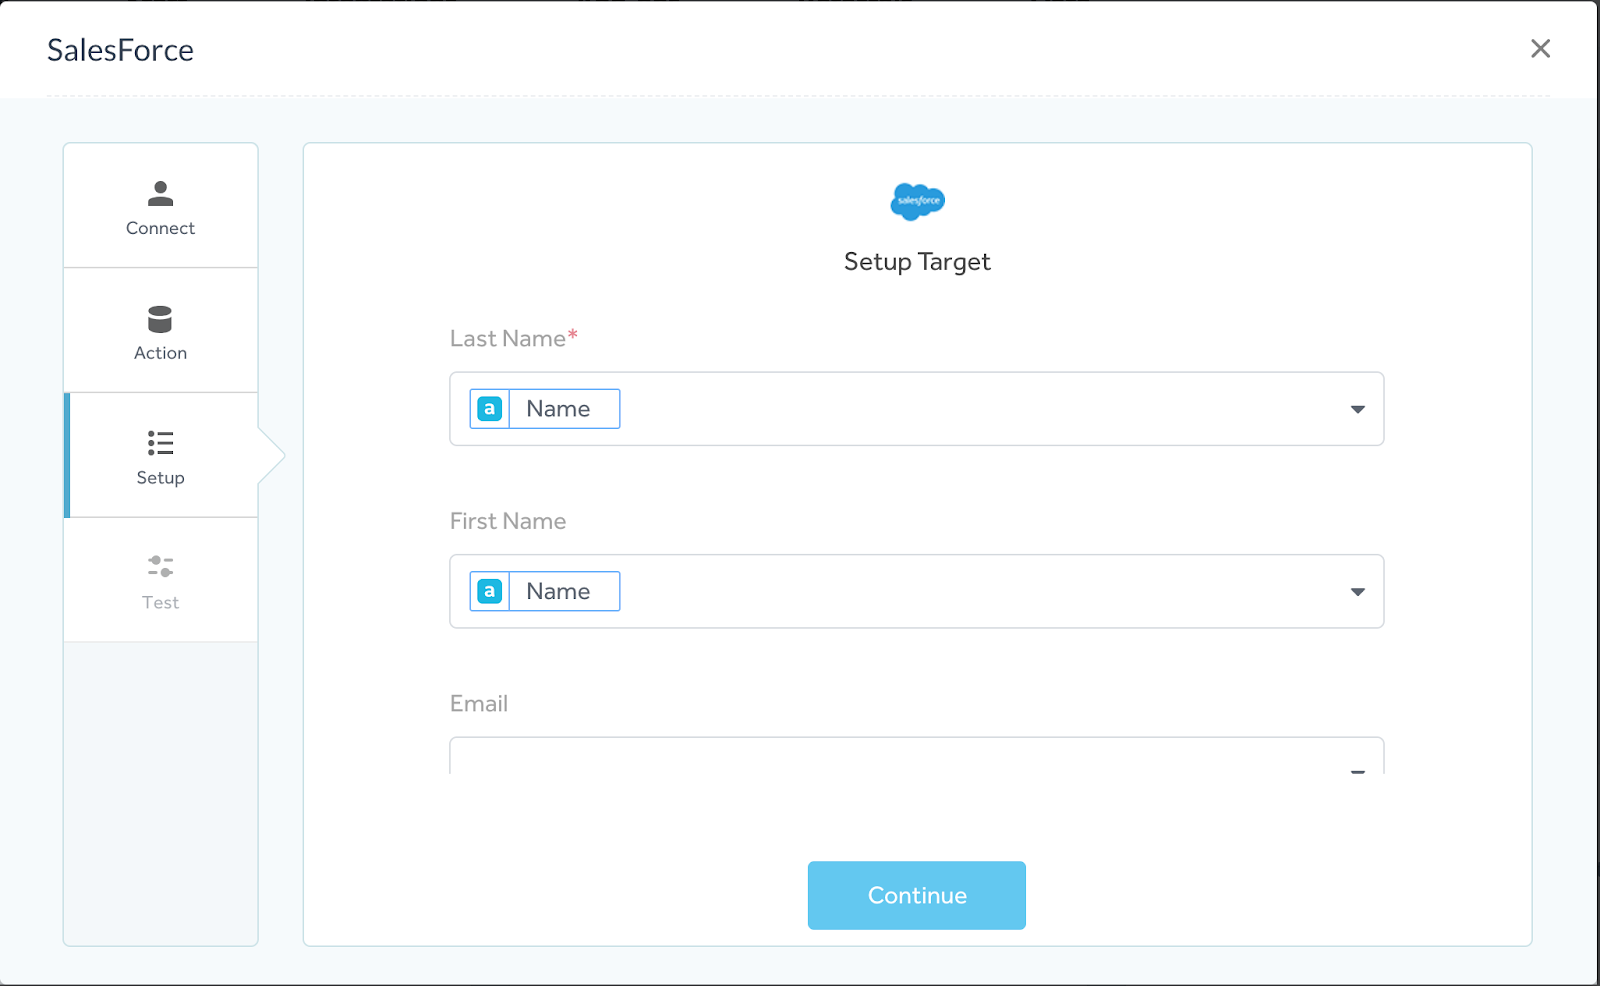Click inside the Last Name input box
The height and width of the screenshot is (986, 1600).
tap(917, 409)
